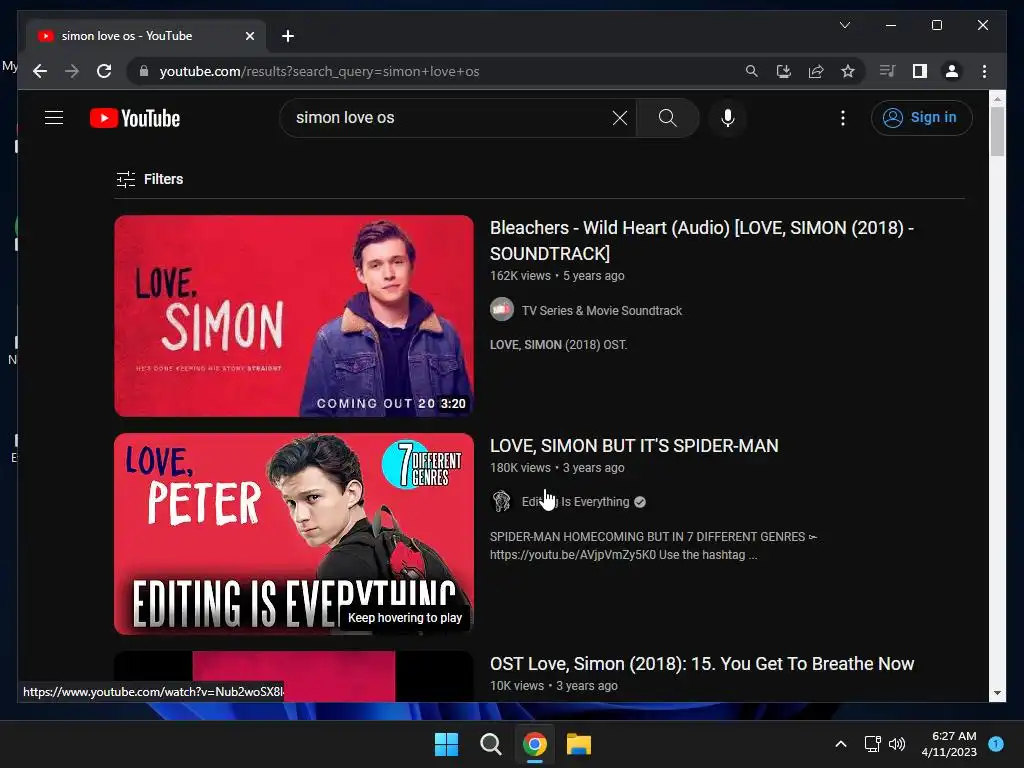Open 'Bleachers - Wild Heart (Audio)' video title
This screenshot has width=1024, height=768.
point(701,240)
